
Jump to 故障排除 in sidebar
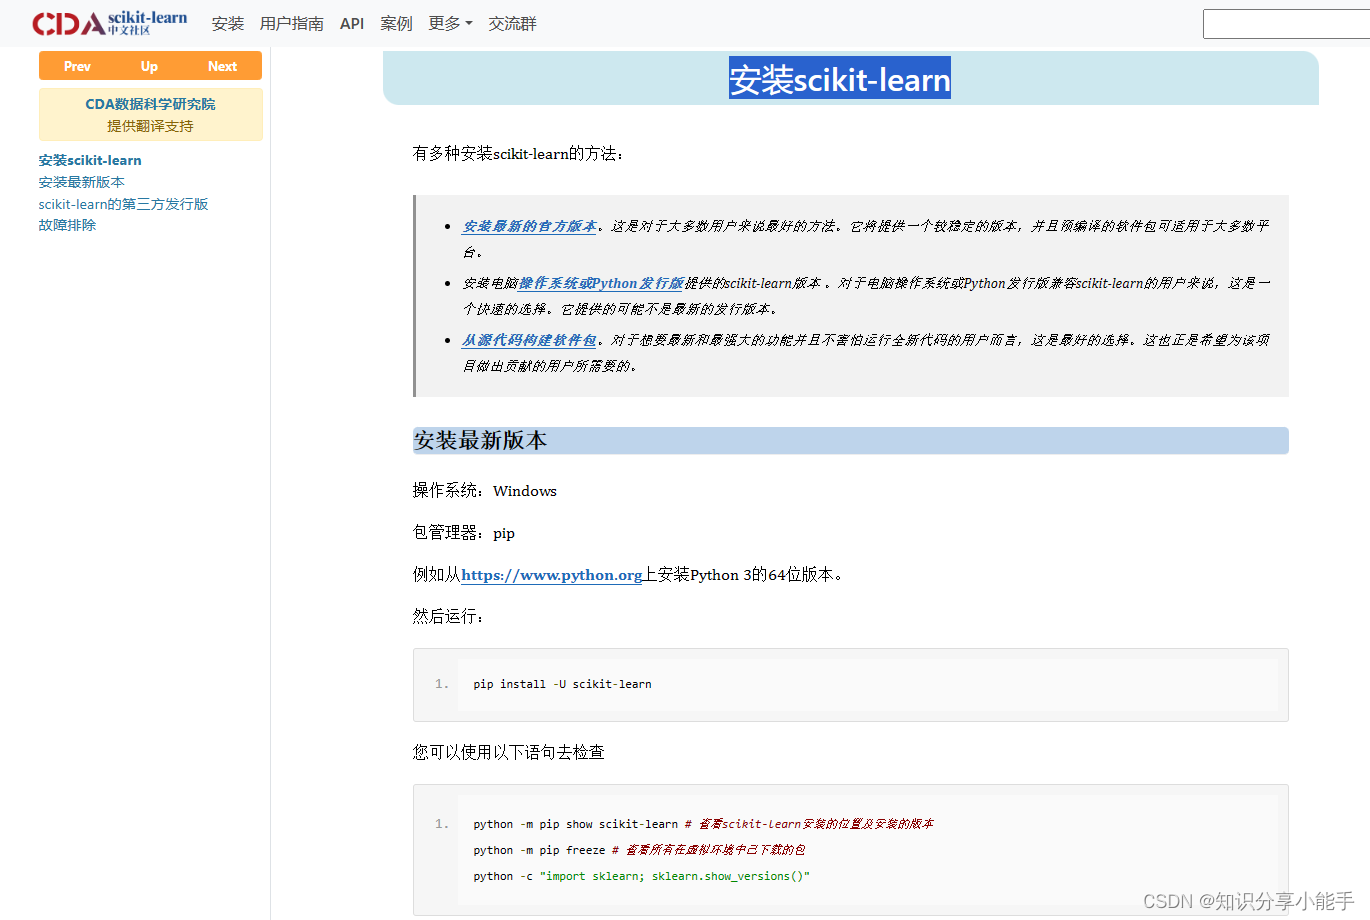[x=68, y=225]
